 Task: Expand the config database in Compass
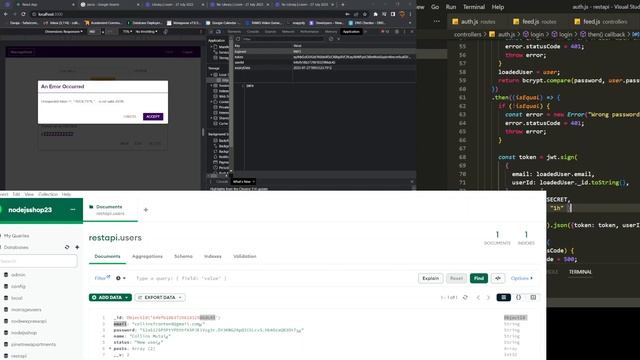(18, 286)
